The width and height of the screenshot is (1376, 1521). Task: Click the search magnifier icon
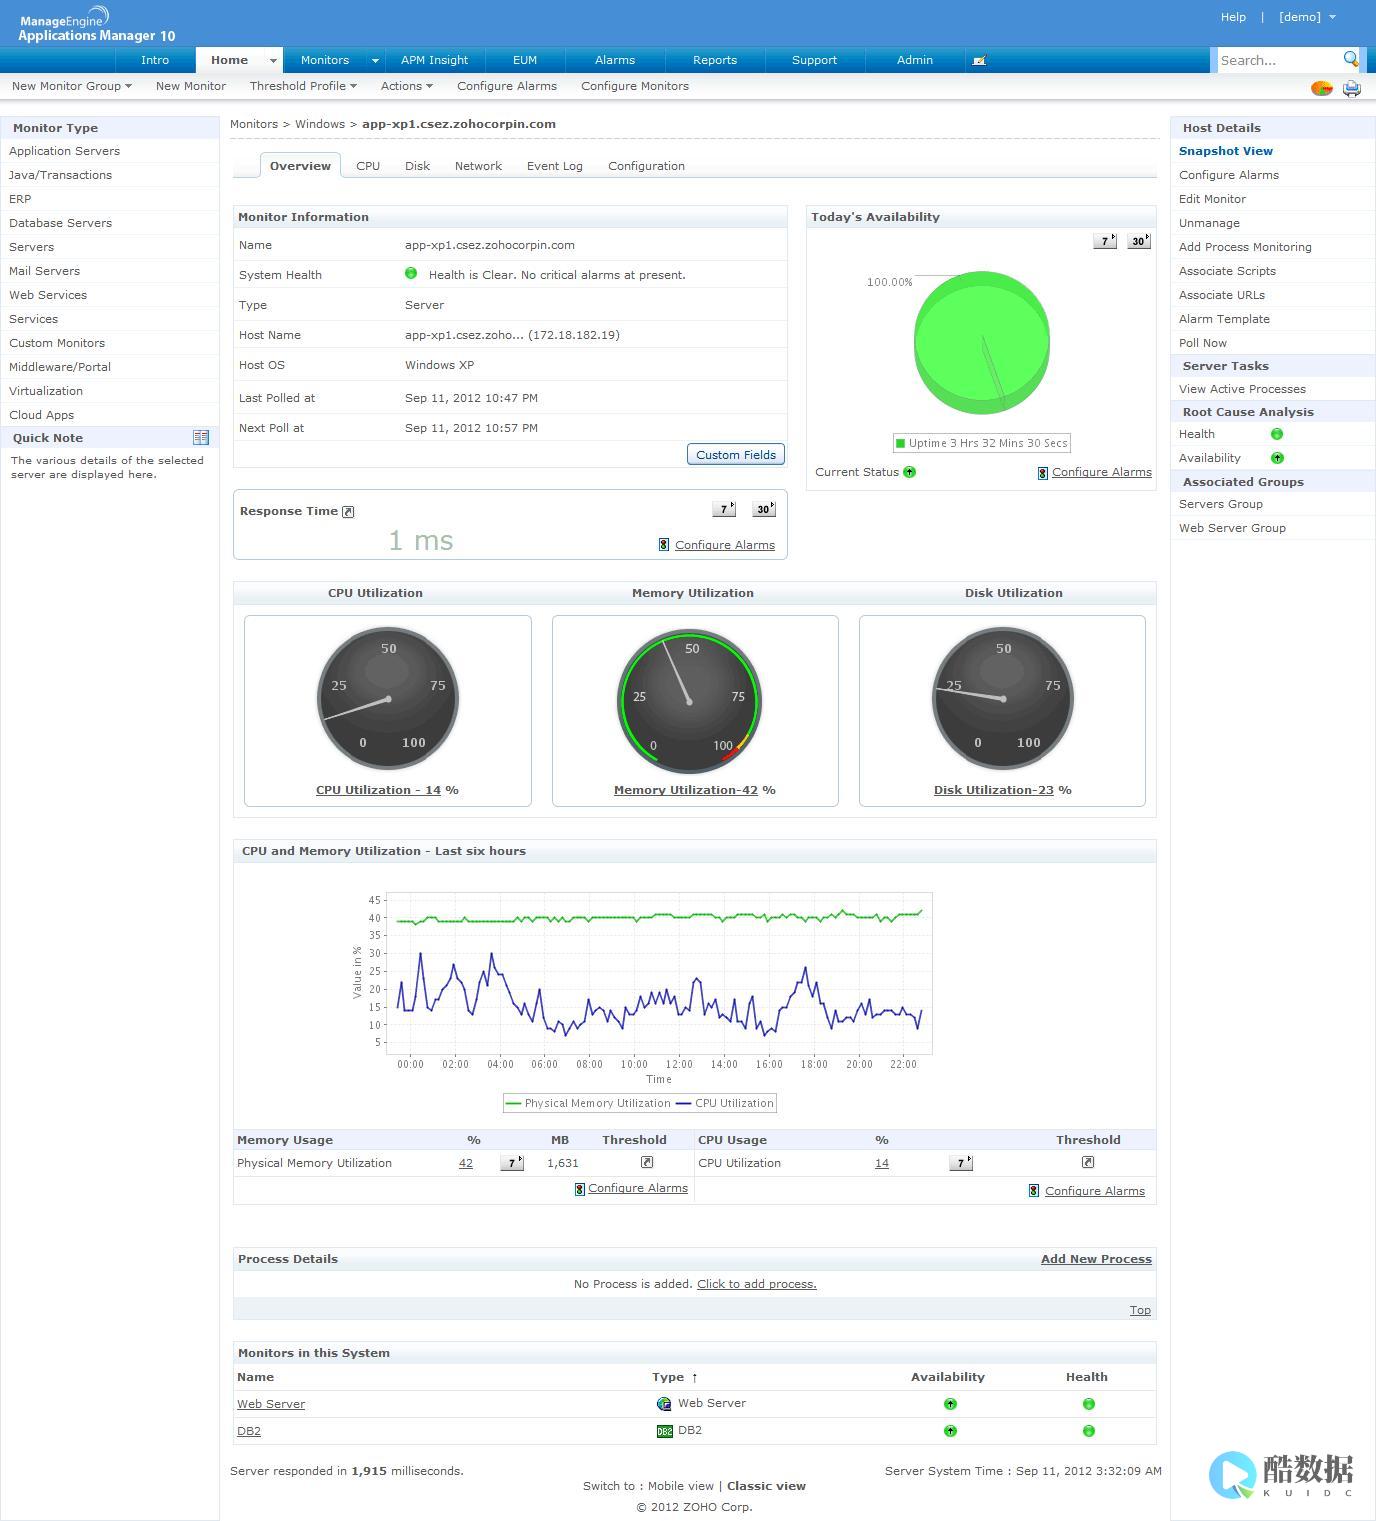(x=1350, y=59)
